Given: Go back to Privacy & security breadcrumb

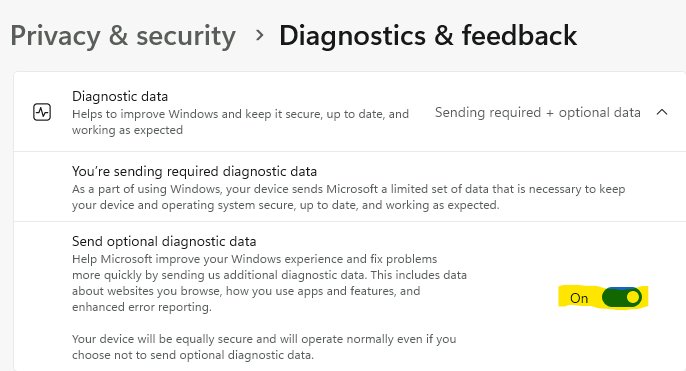Looking at the screenshot, I should pos(123,36).
